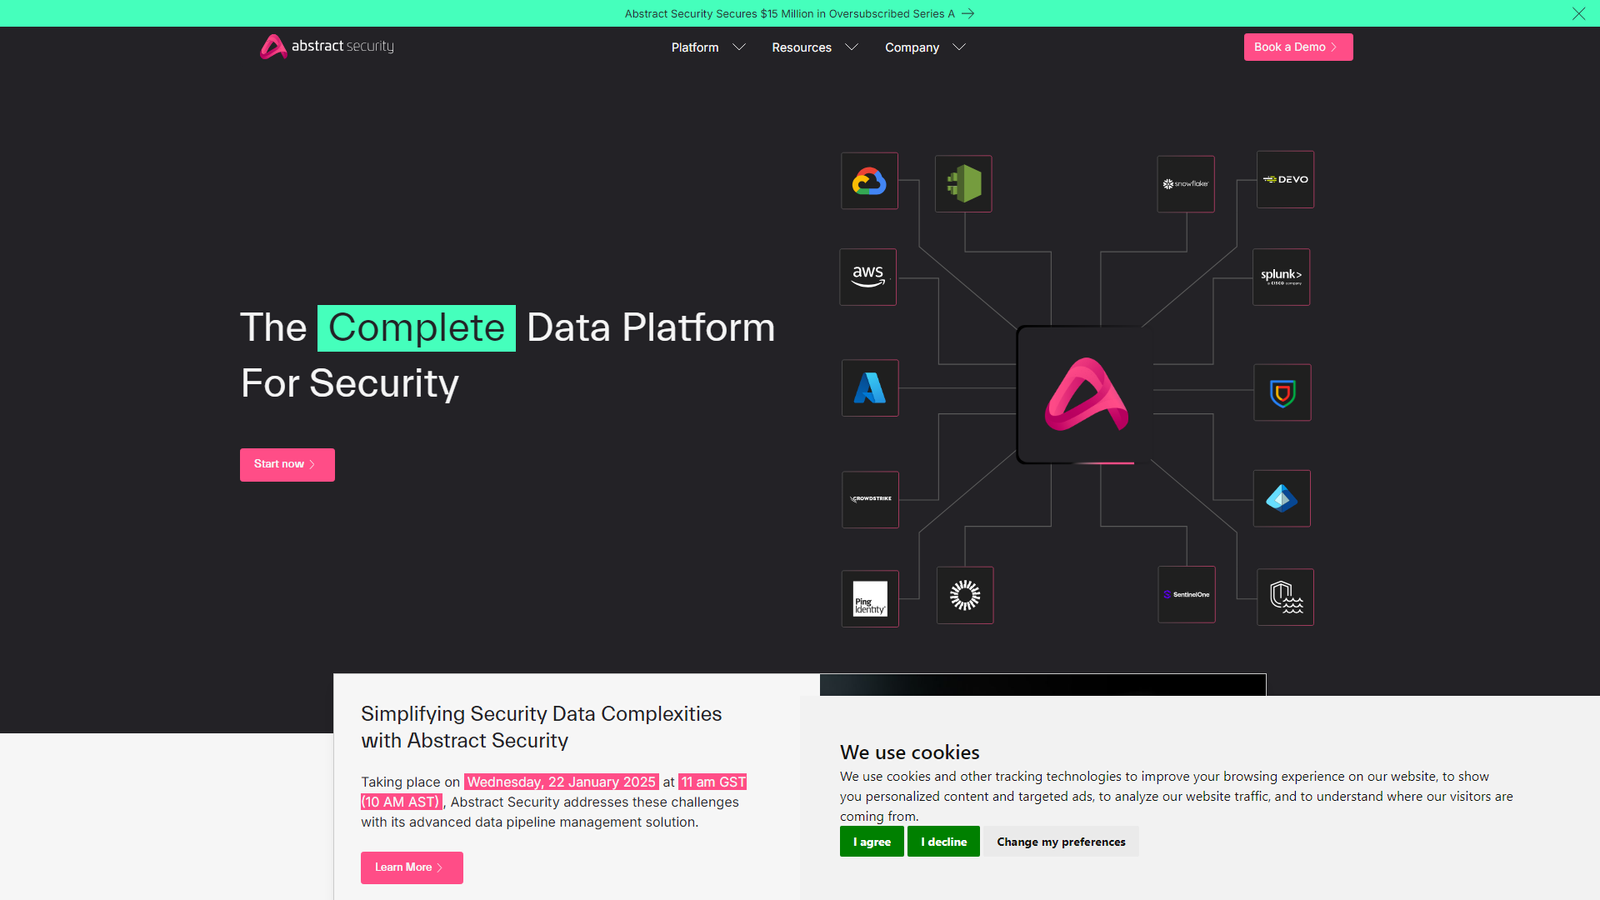Click the 'Wednesday, 22 January 2025' date
This screenshot has width=1600, height=900.
point(561,782)
